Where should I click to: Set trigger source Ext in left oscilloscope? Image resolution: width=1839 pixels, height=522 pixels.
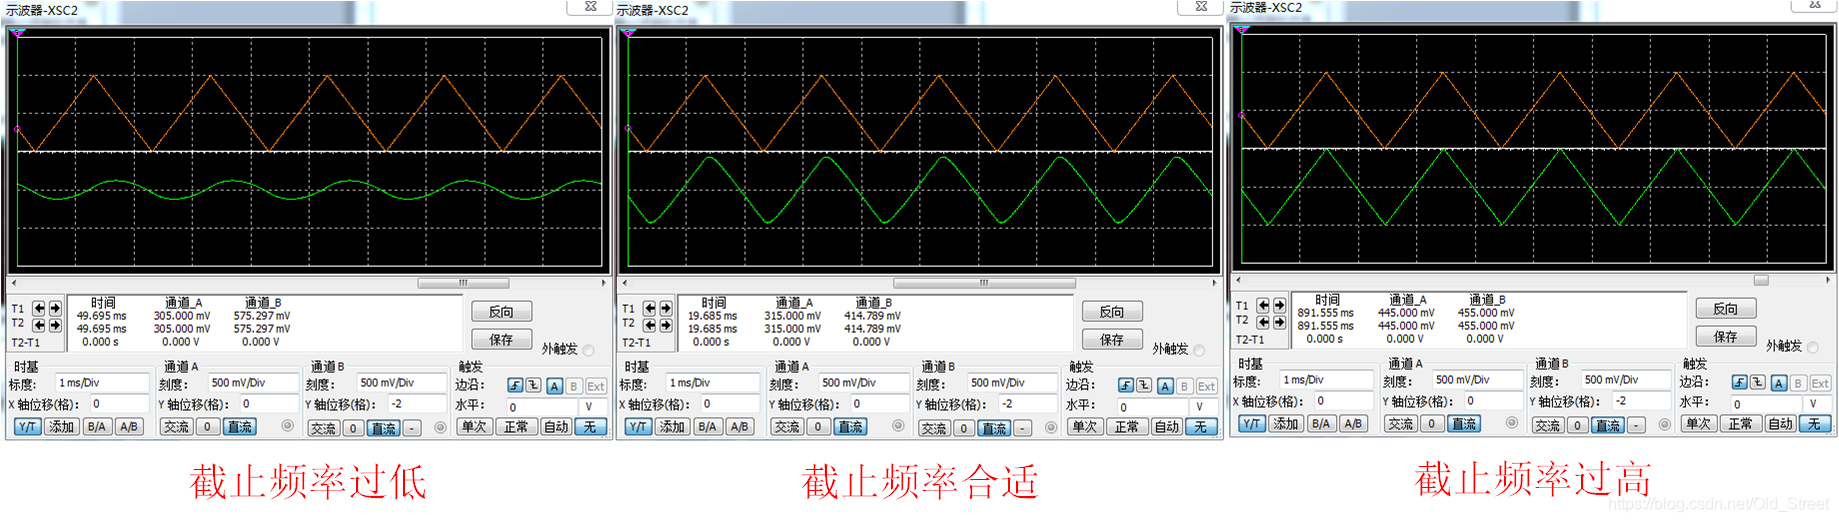pos(596,385)
